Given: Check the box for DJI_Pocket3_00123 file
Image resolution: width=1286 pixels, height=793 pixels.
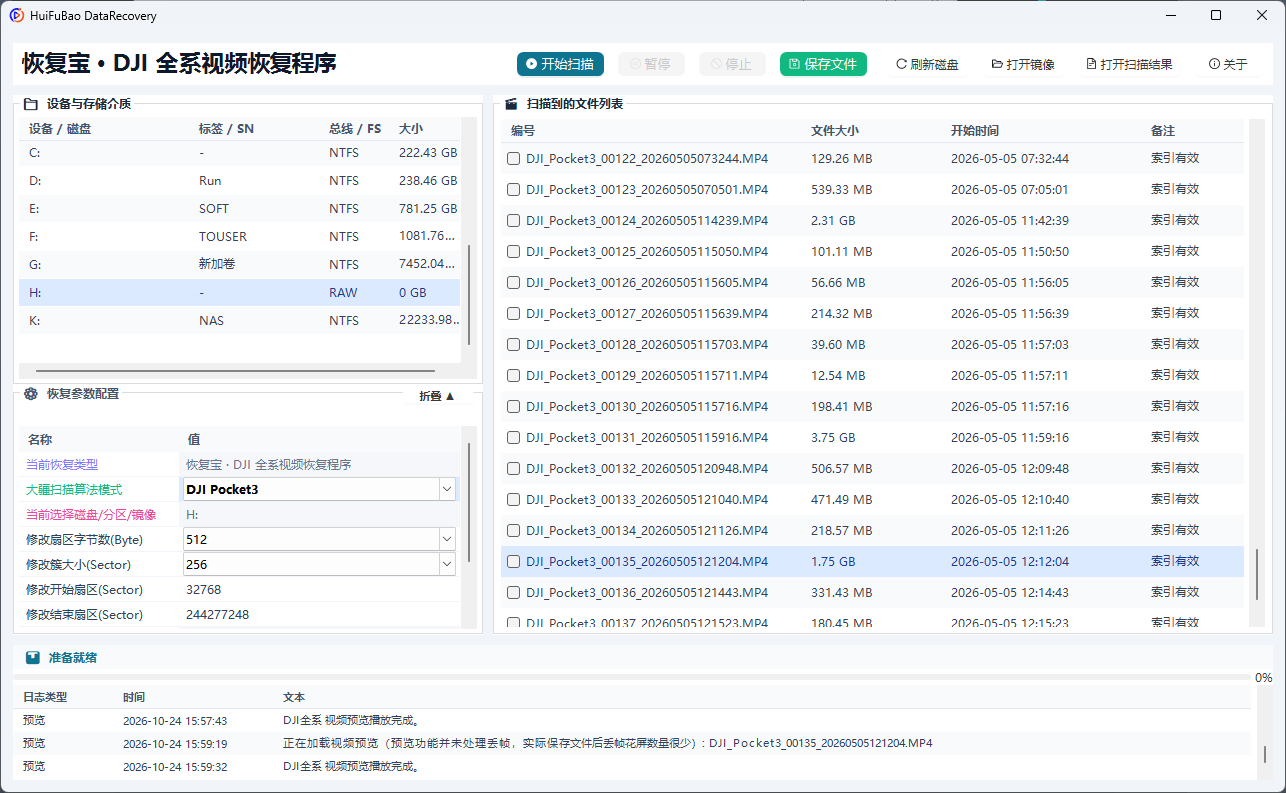Looking at the screenshot, I should tap(513, 189).
